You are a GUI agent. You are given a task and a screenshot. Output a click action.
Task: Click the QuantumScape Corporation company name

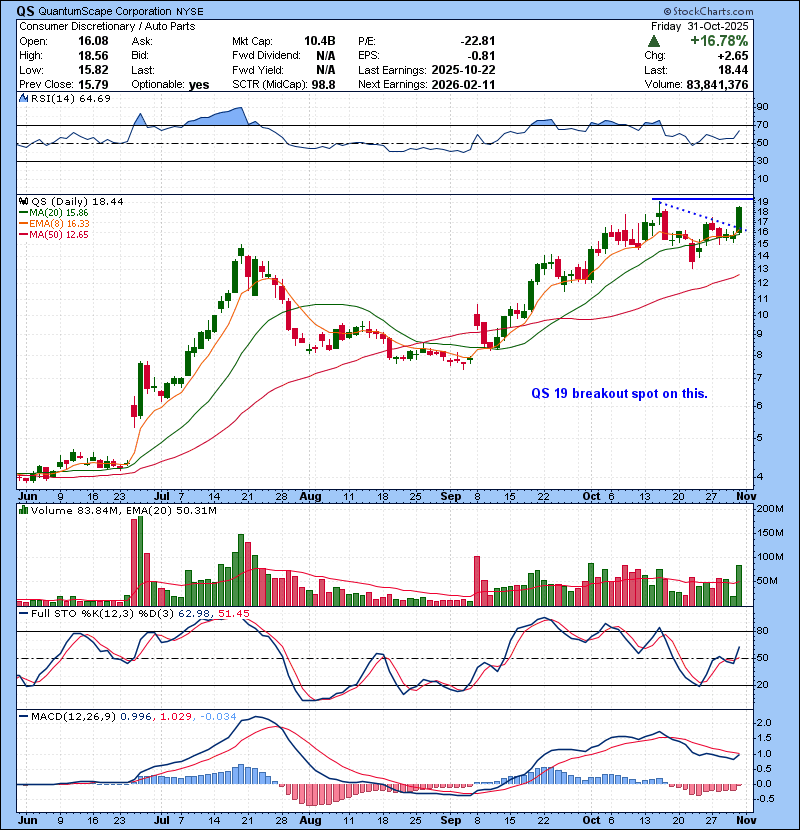pos(105,11)
